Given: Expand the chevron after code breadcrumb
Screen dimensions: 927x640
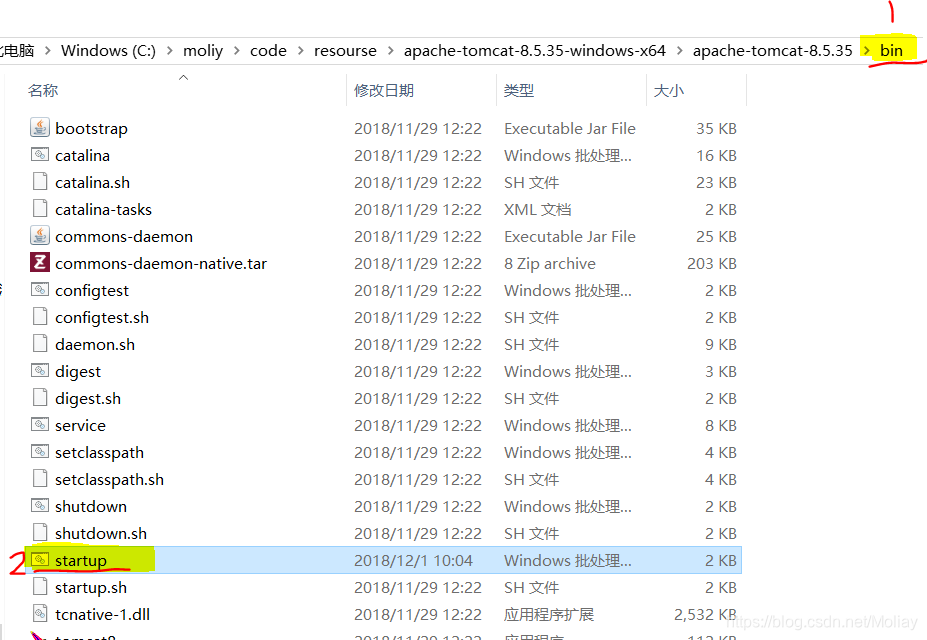Looking at the screenshot, I should point(300,51).
